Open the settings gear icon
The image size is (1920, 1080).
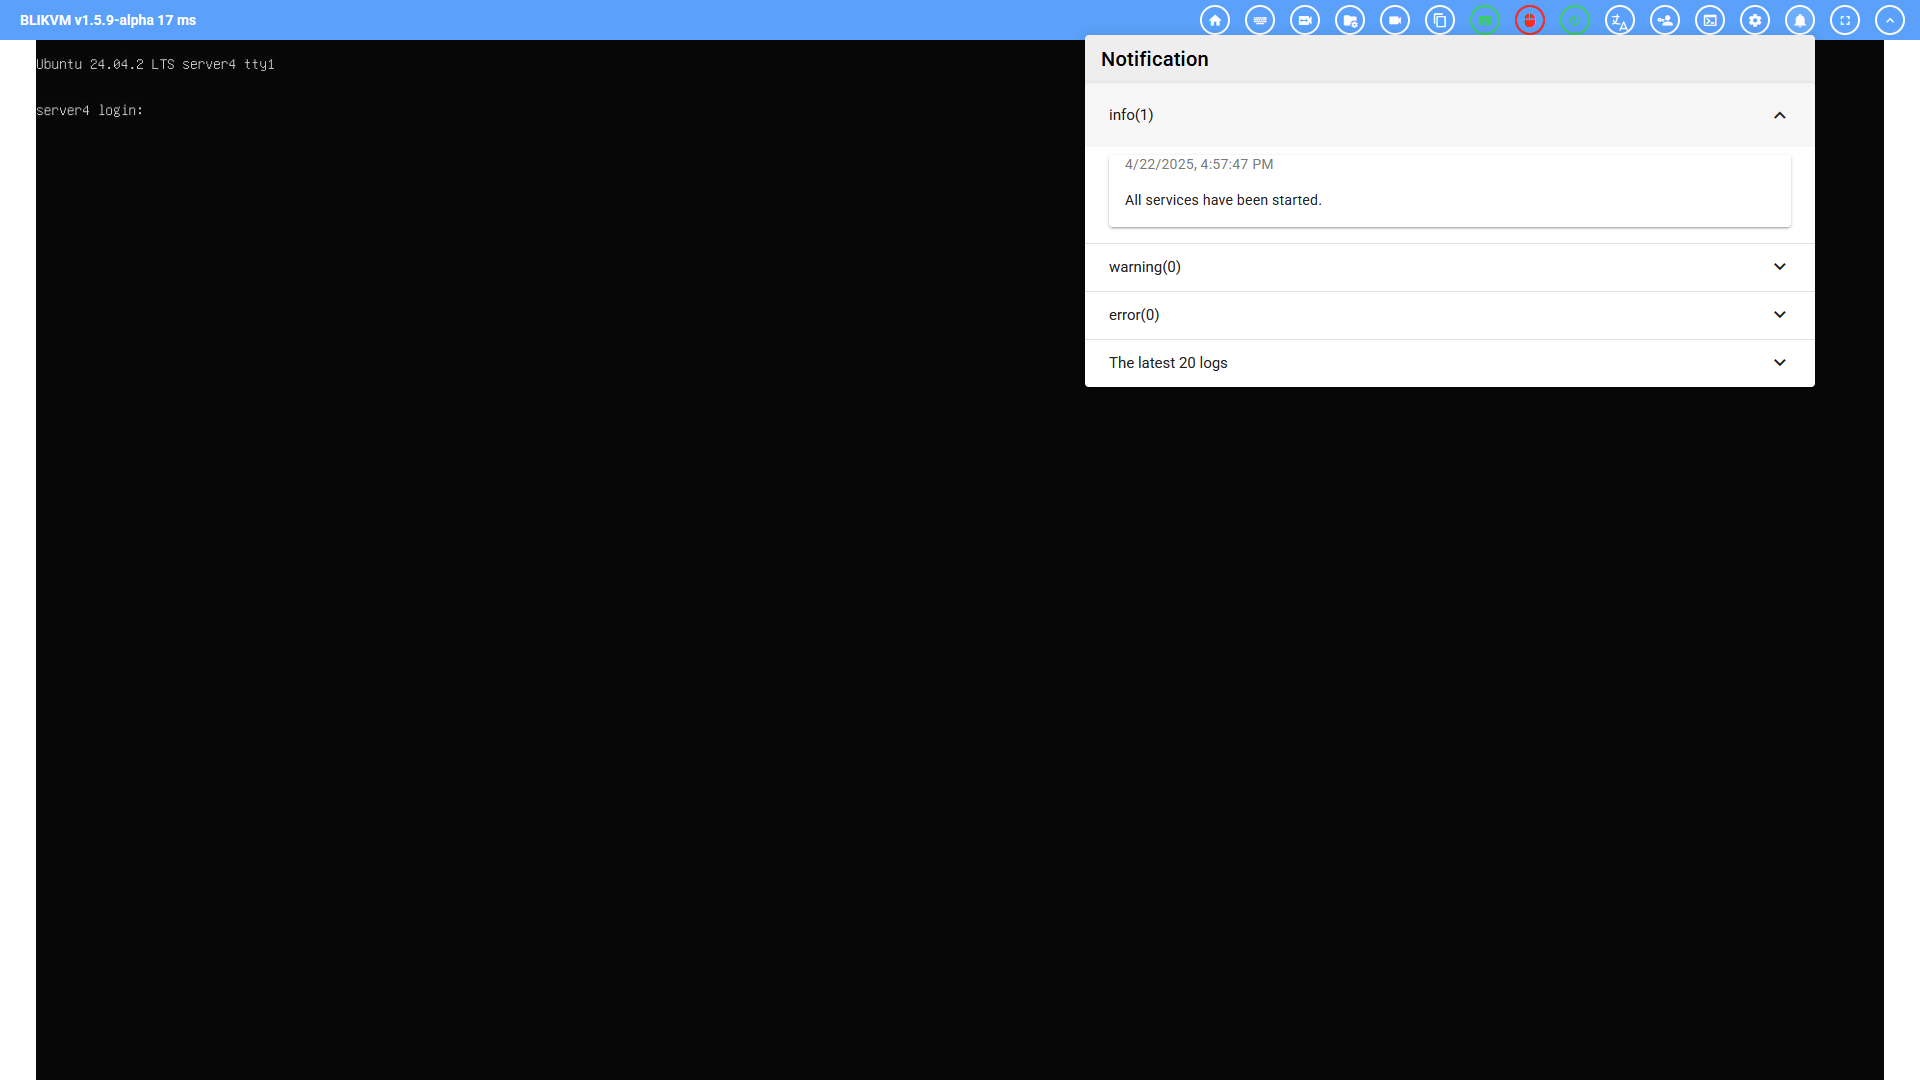pyautogui.click(x=1755, y=20)
